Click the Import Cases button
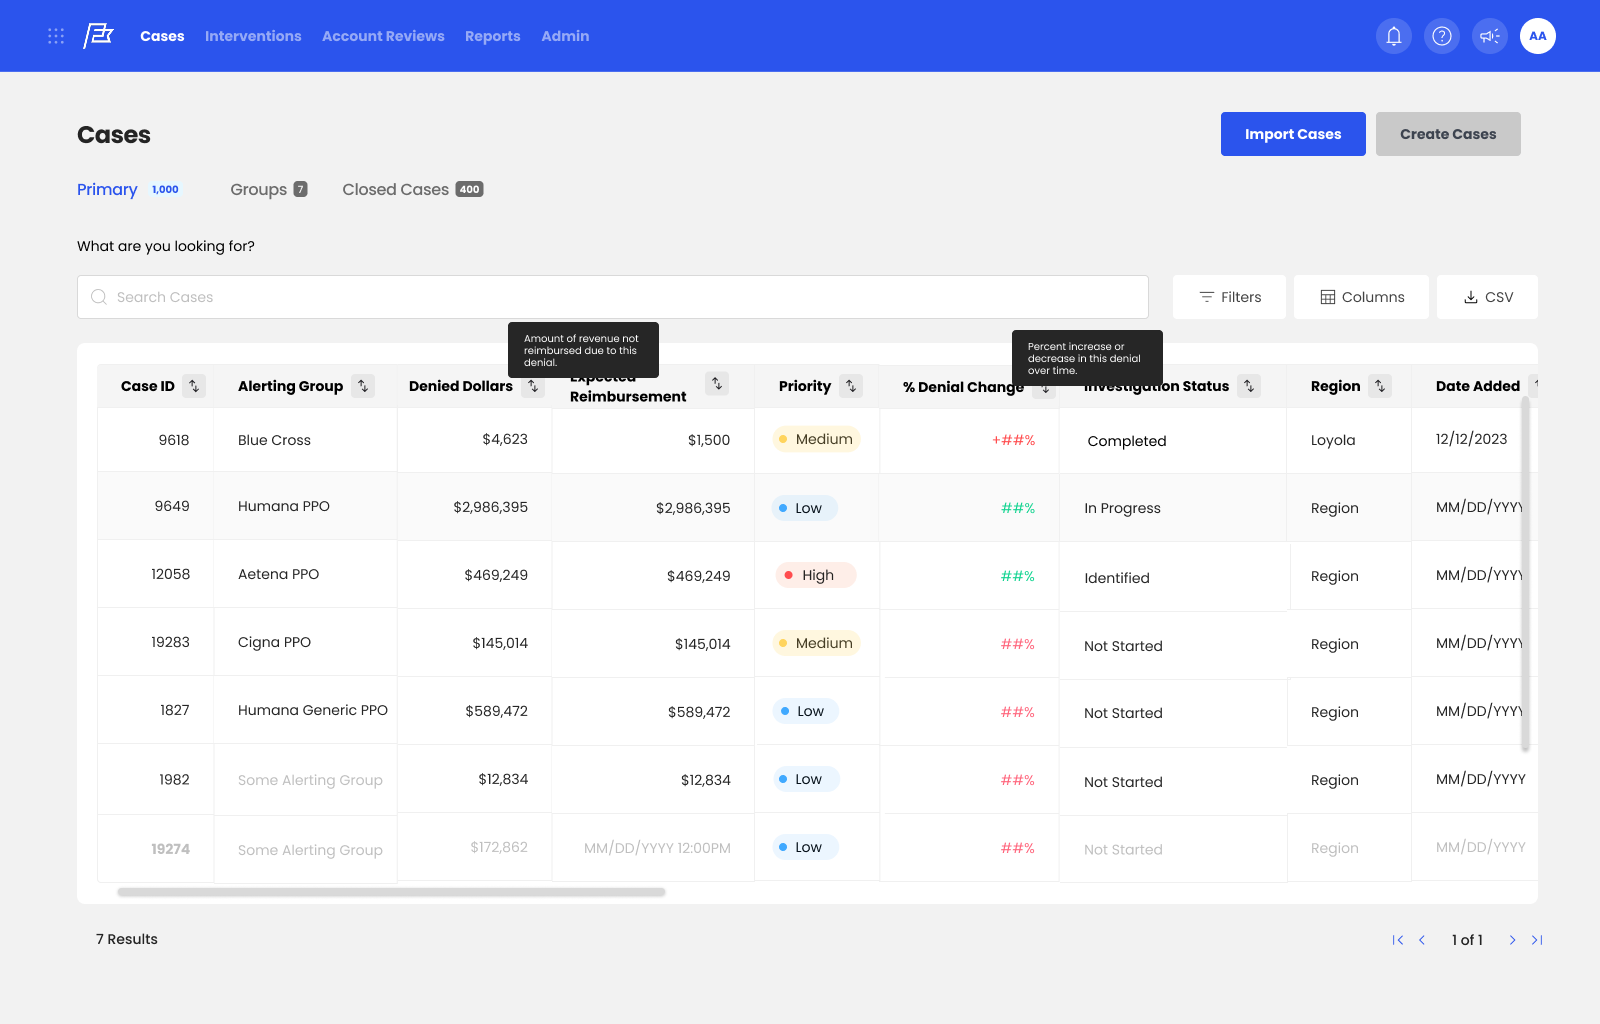 point(1293,134)
